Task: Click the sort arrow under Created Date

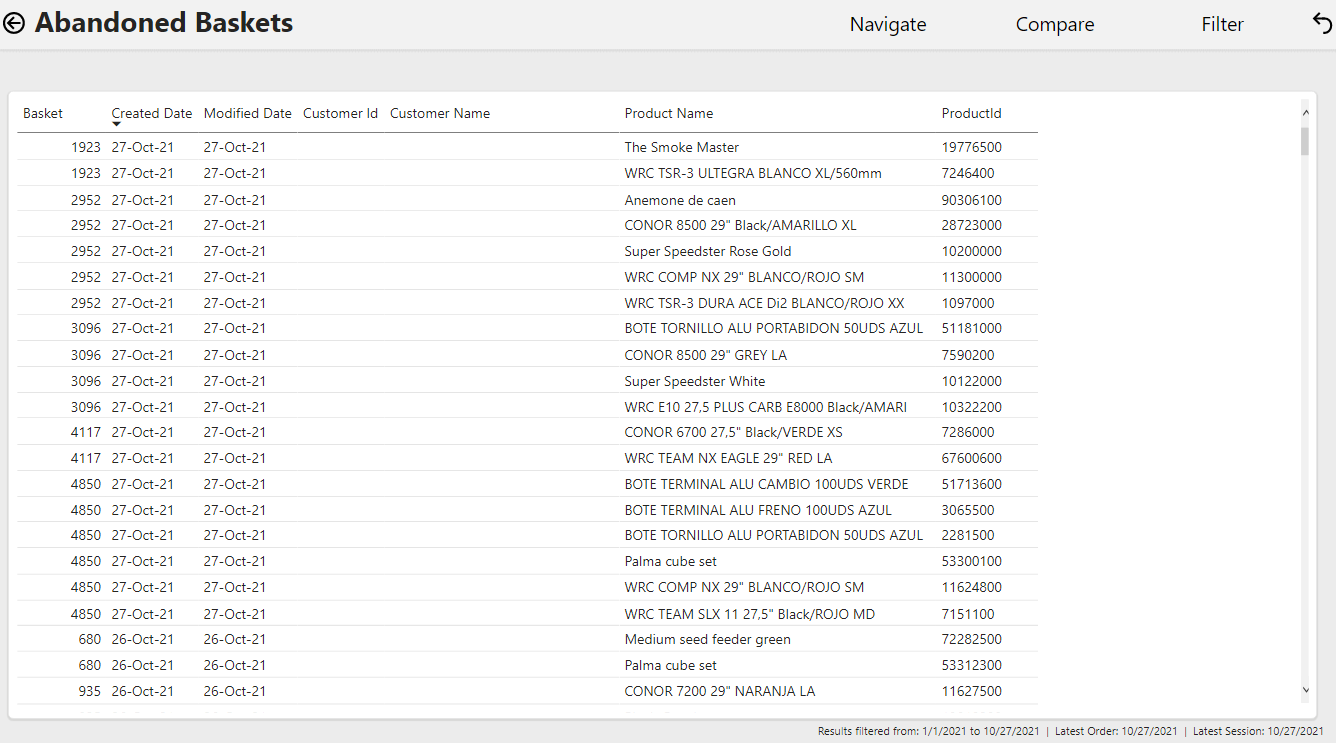Action: (116, 124)
